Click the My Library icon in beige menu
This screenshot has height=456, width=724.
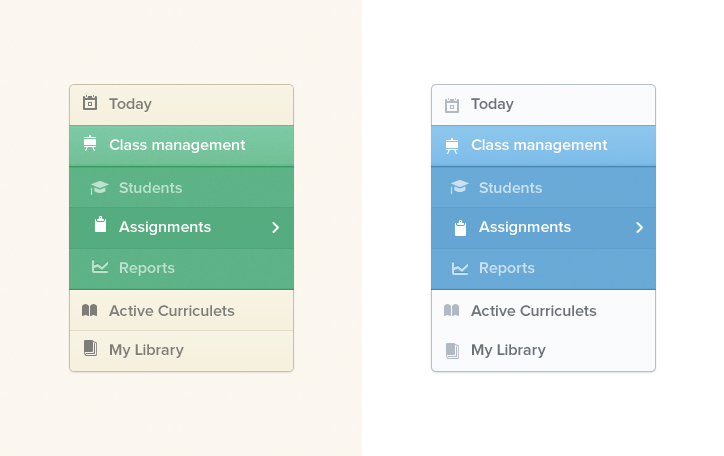(x=90, y=348)
